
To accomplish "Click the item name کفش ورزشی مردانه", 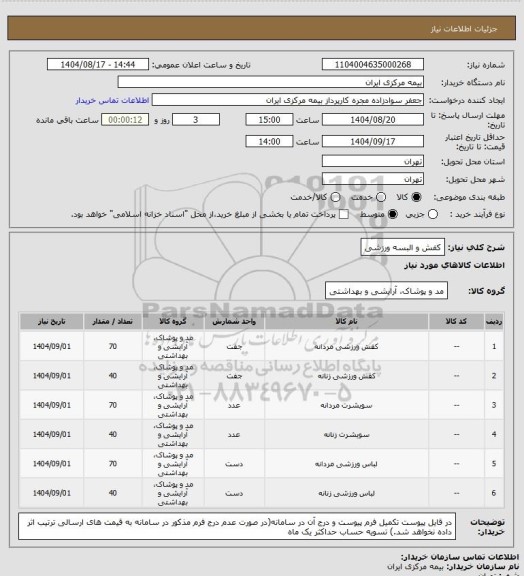I will tap(346, 346).
